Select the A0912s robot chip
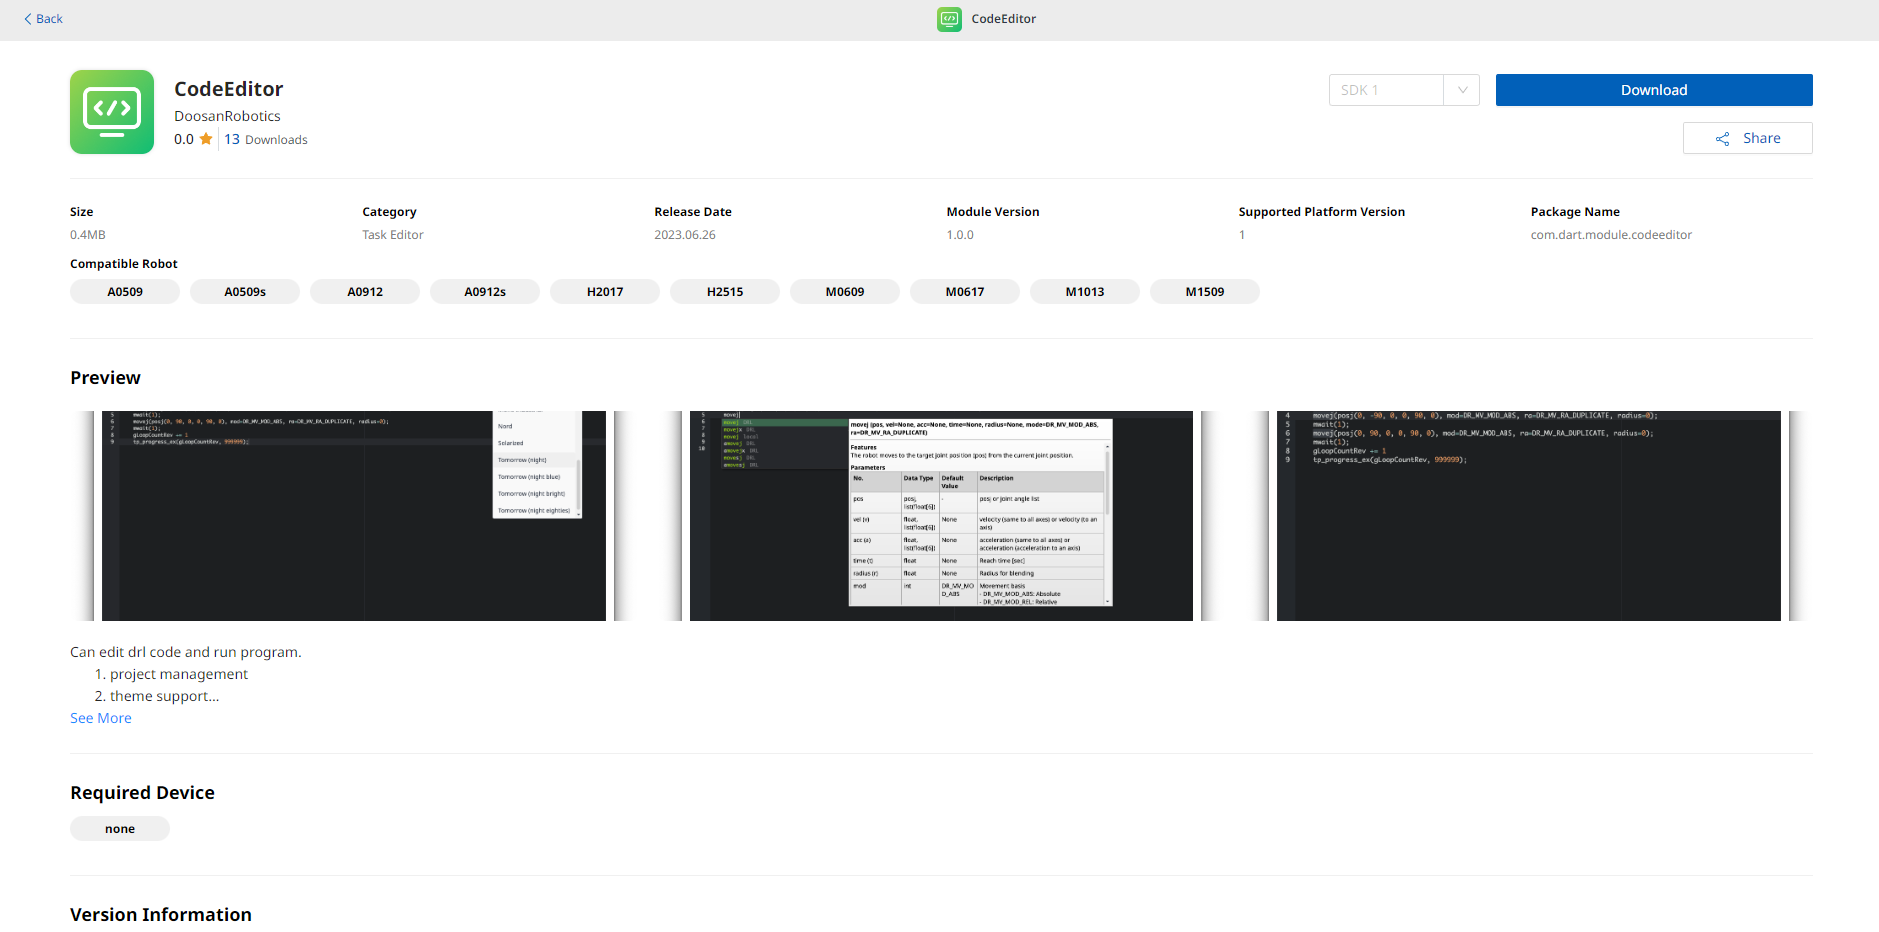This screenshot has width=1879, height=932. (485, 292)
